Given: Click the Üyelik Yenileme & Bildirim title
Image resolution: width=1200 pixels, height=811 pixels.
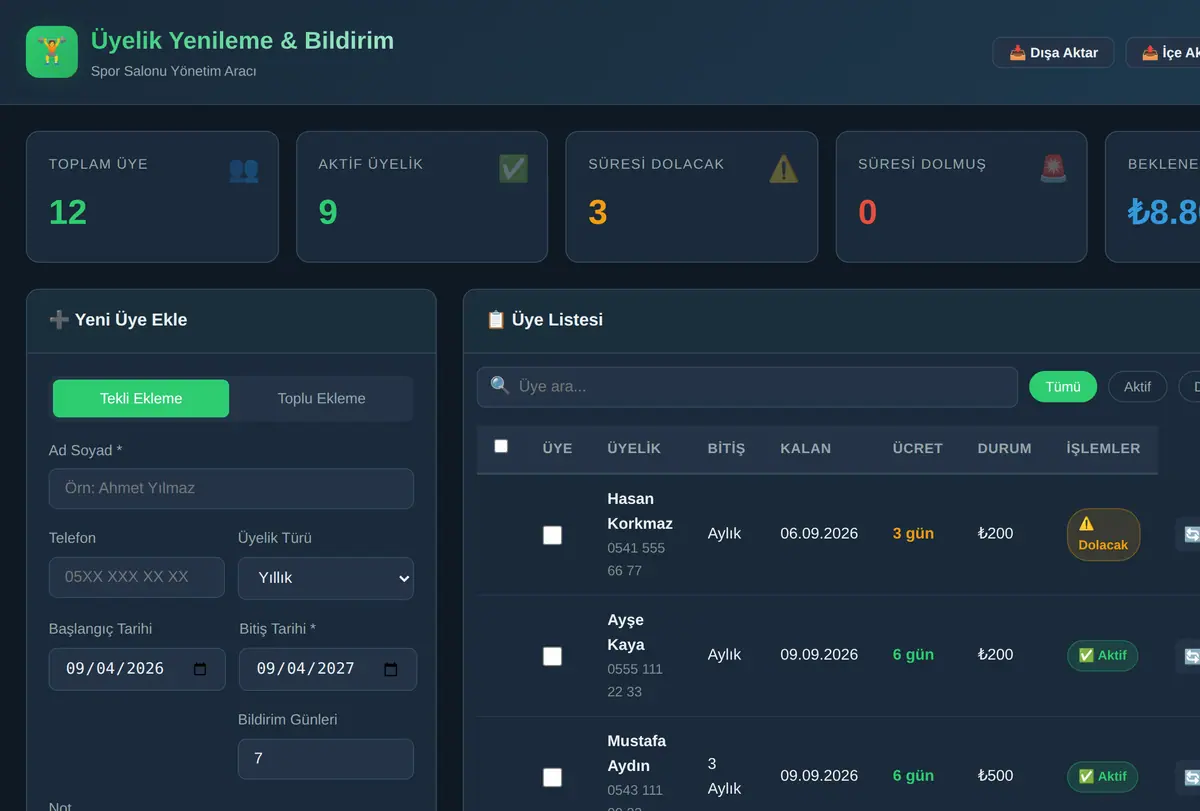Looking at the screenshot, I should point(242,41).
